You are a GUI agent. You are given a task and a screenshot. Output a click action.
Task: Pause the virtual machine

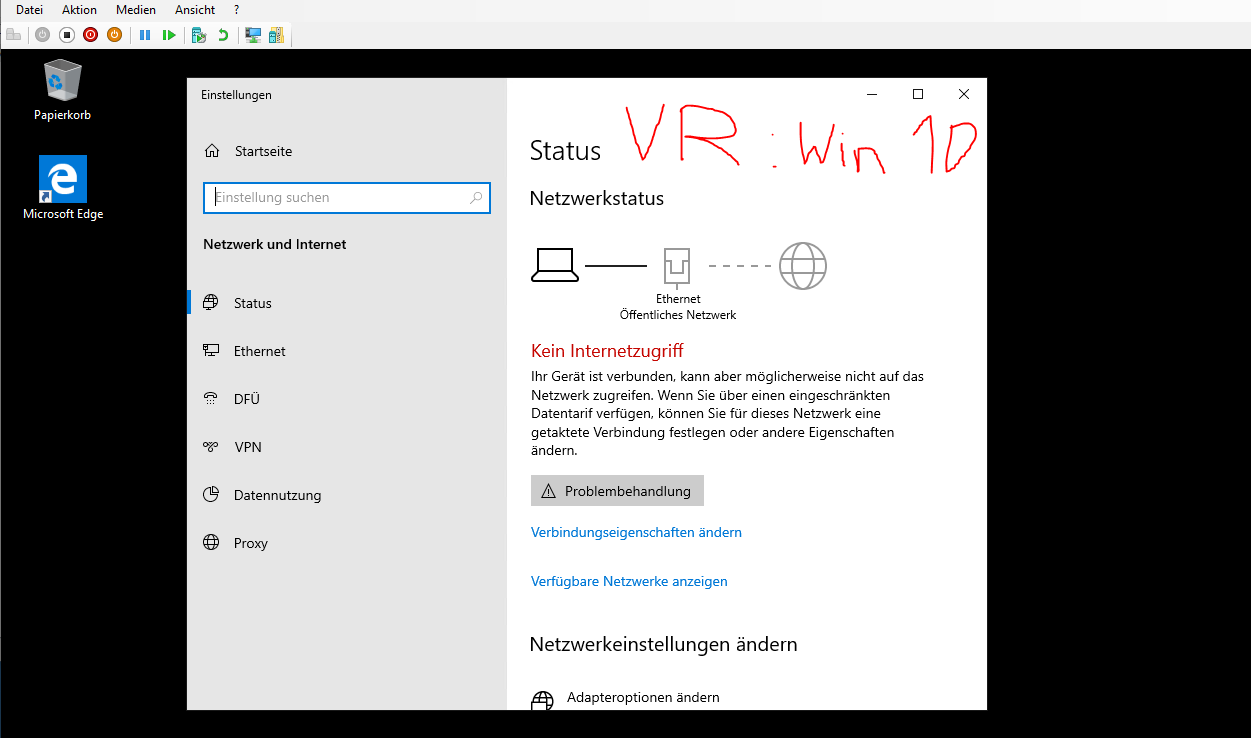tap(145, 35)
